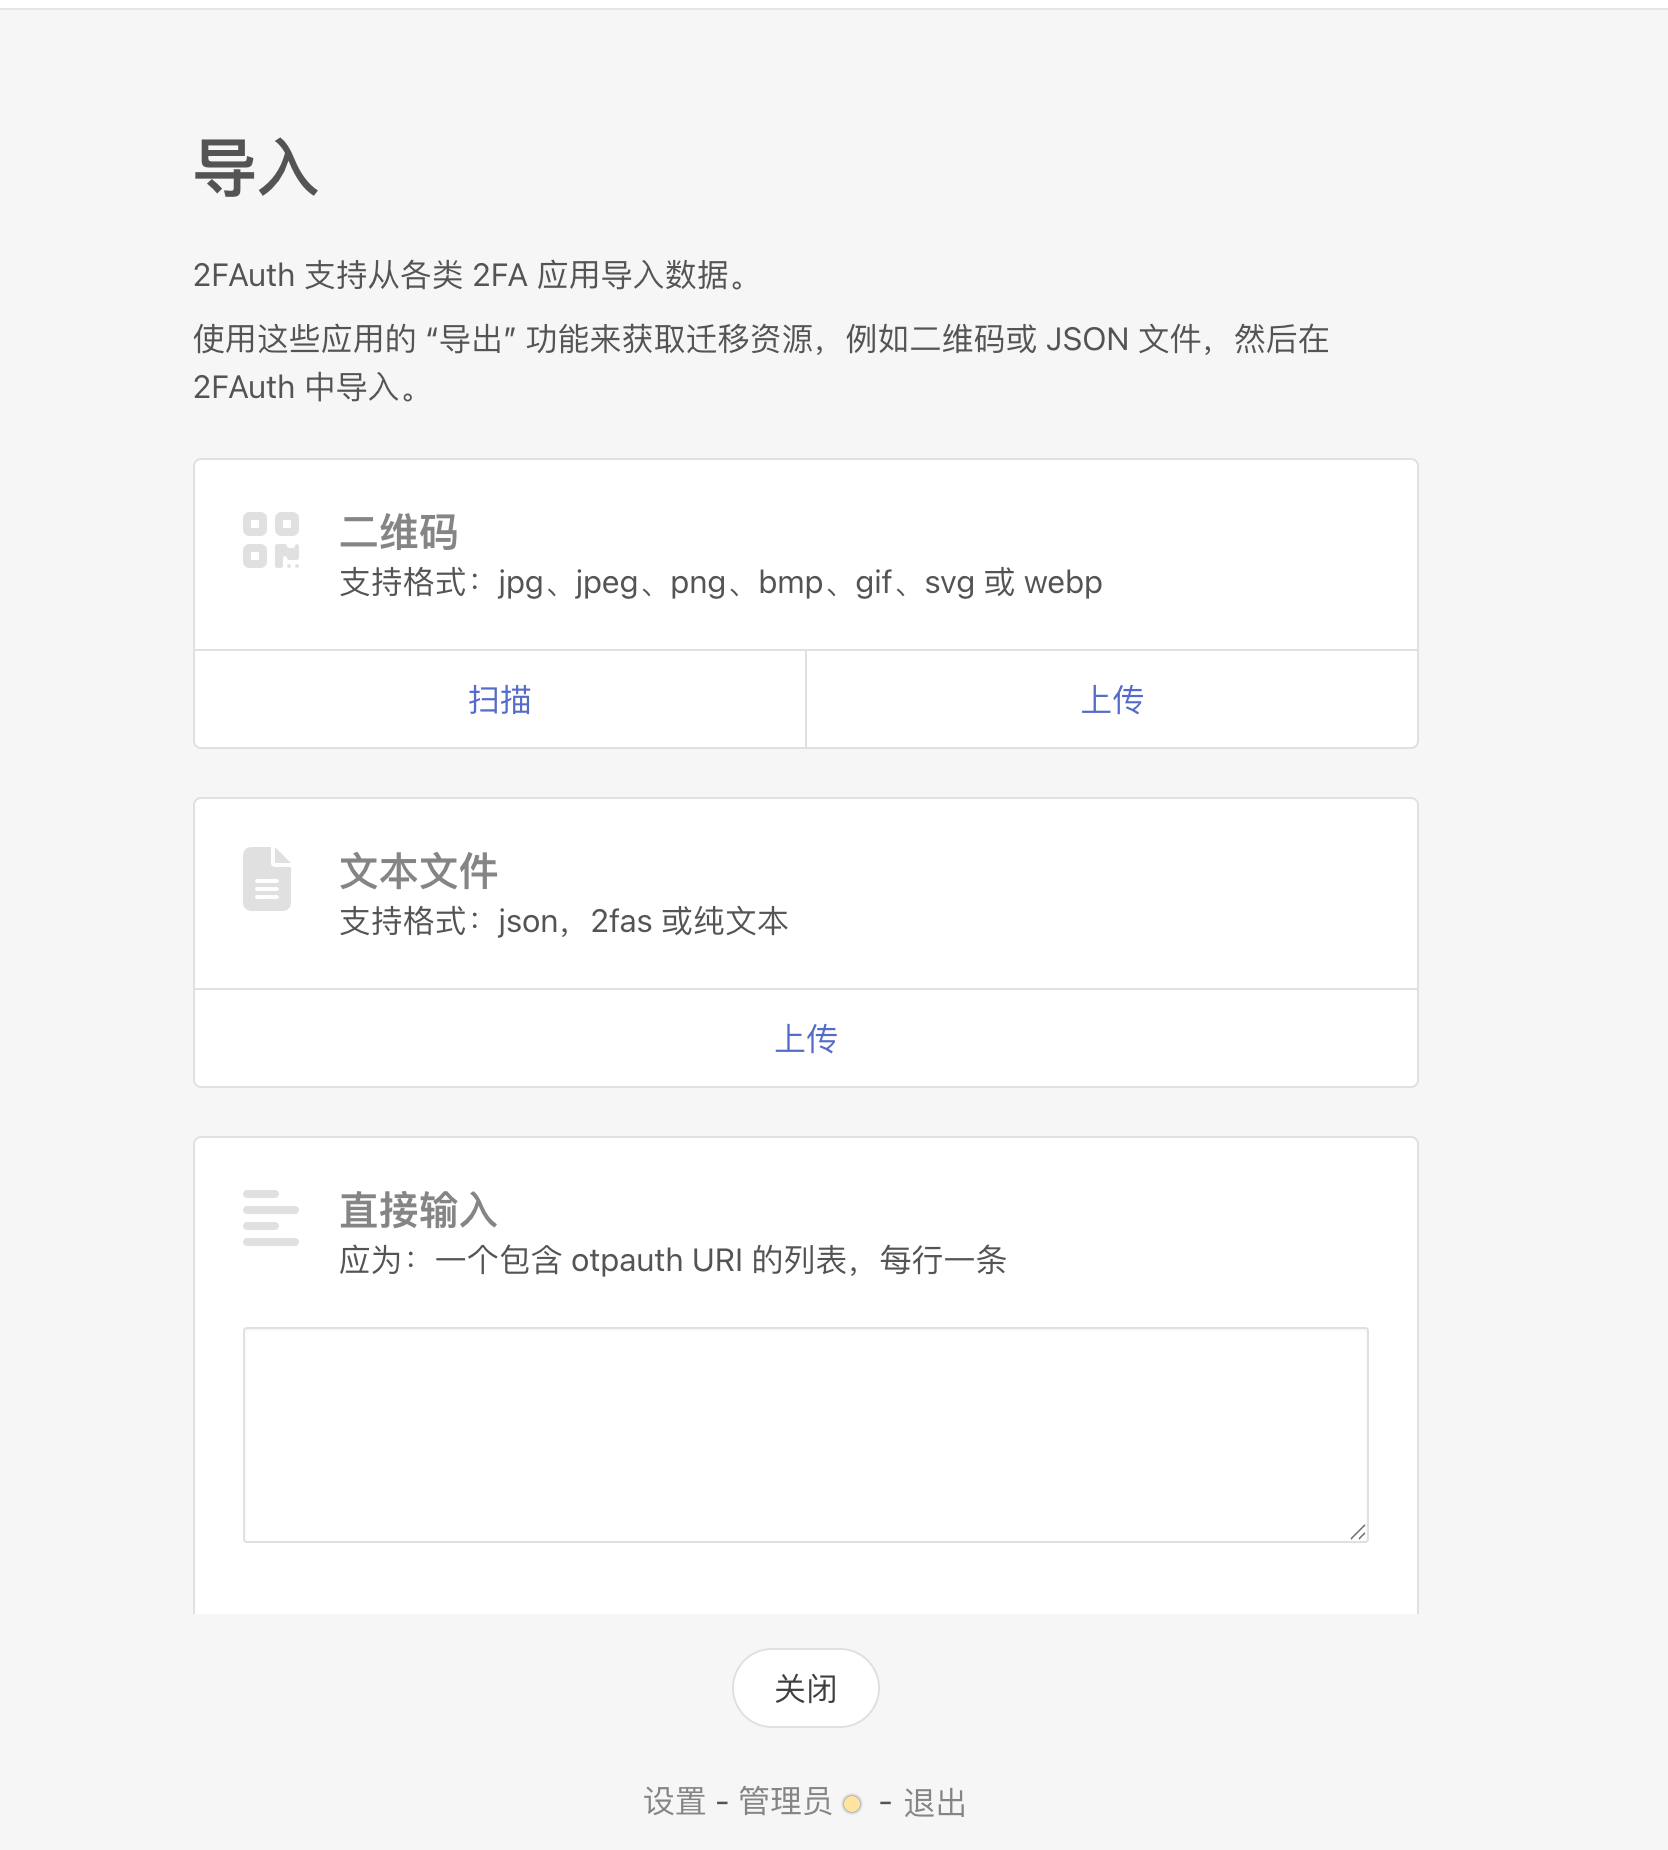The image size is (1668, 1850).
Task: Click 上传 in the 文本文件 card
Action: (x=806, y=1038)
